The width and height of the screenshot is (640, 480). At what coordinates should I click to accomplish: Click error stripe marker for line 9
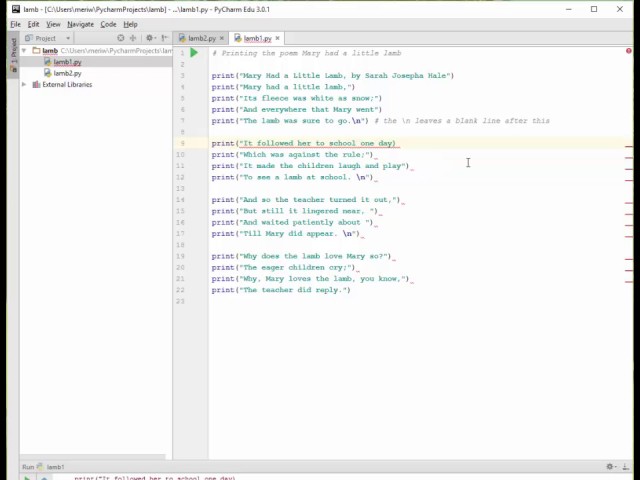(629, 146)
